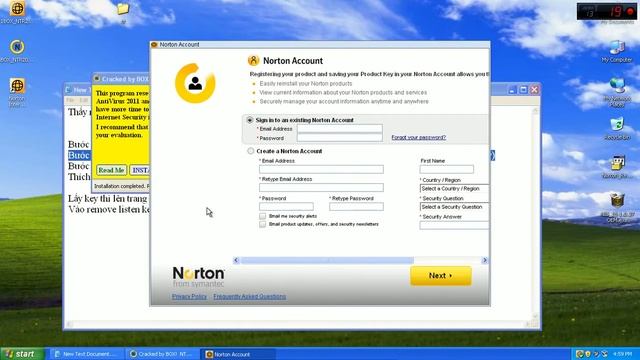Click sign-in Email Address field
The image size is (640, 360).
coord(340,129)
